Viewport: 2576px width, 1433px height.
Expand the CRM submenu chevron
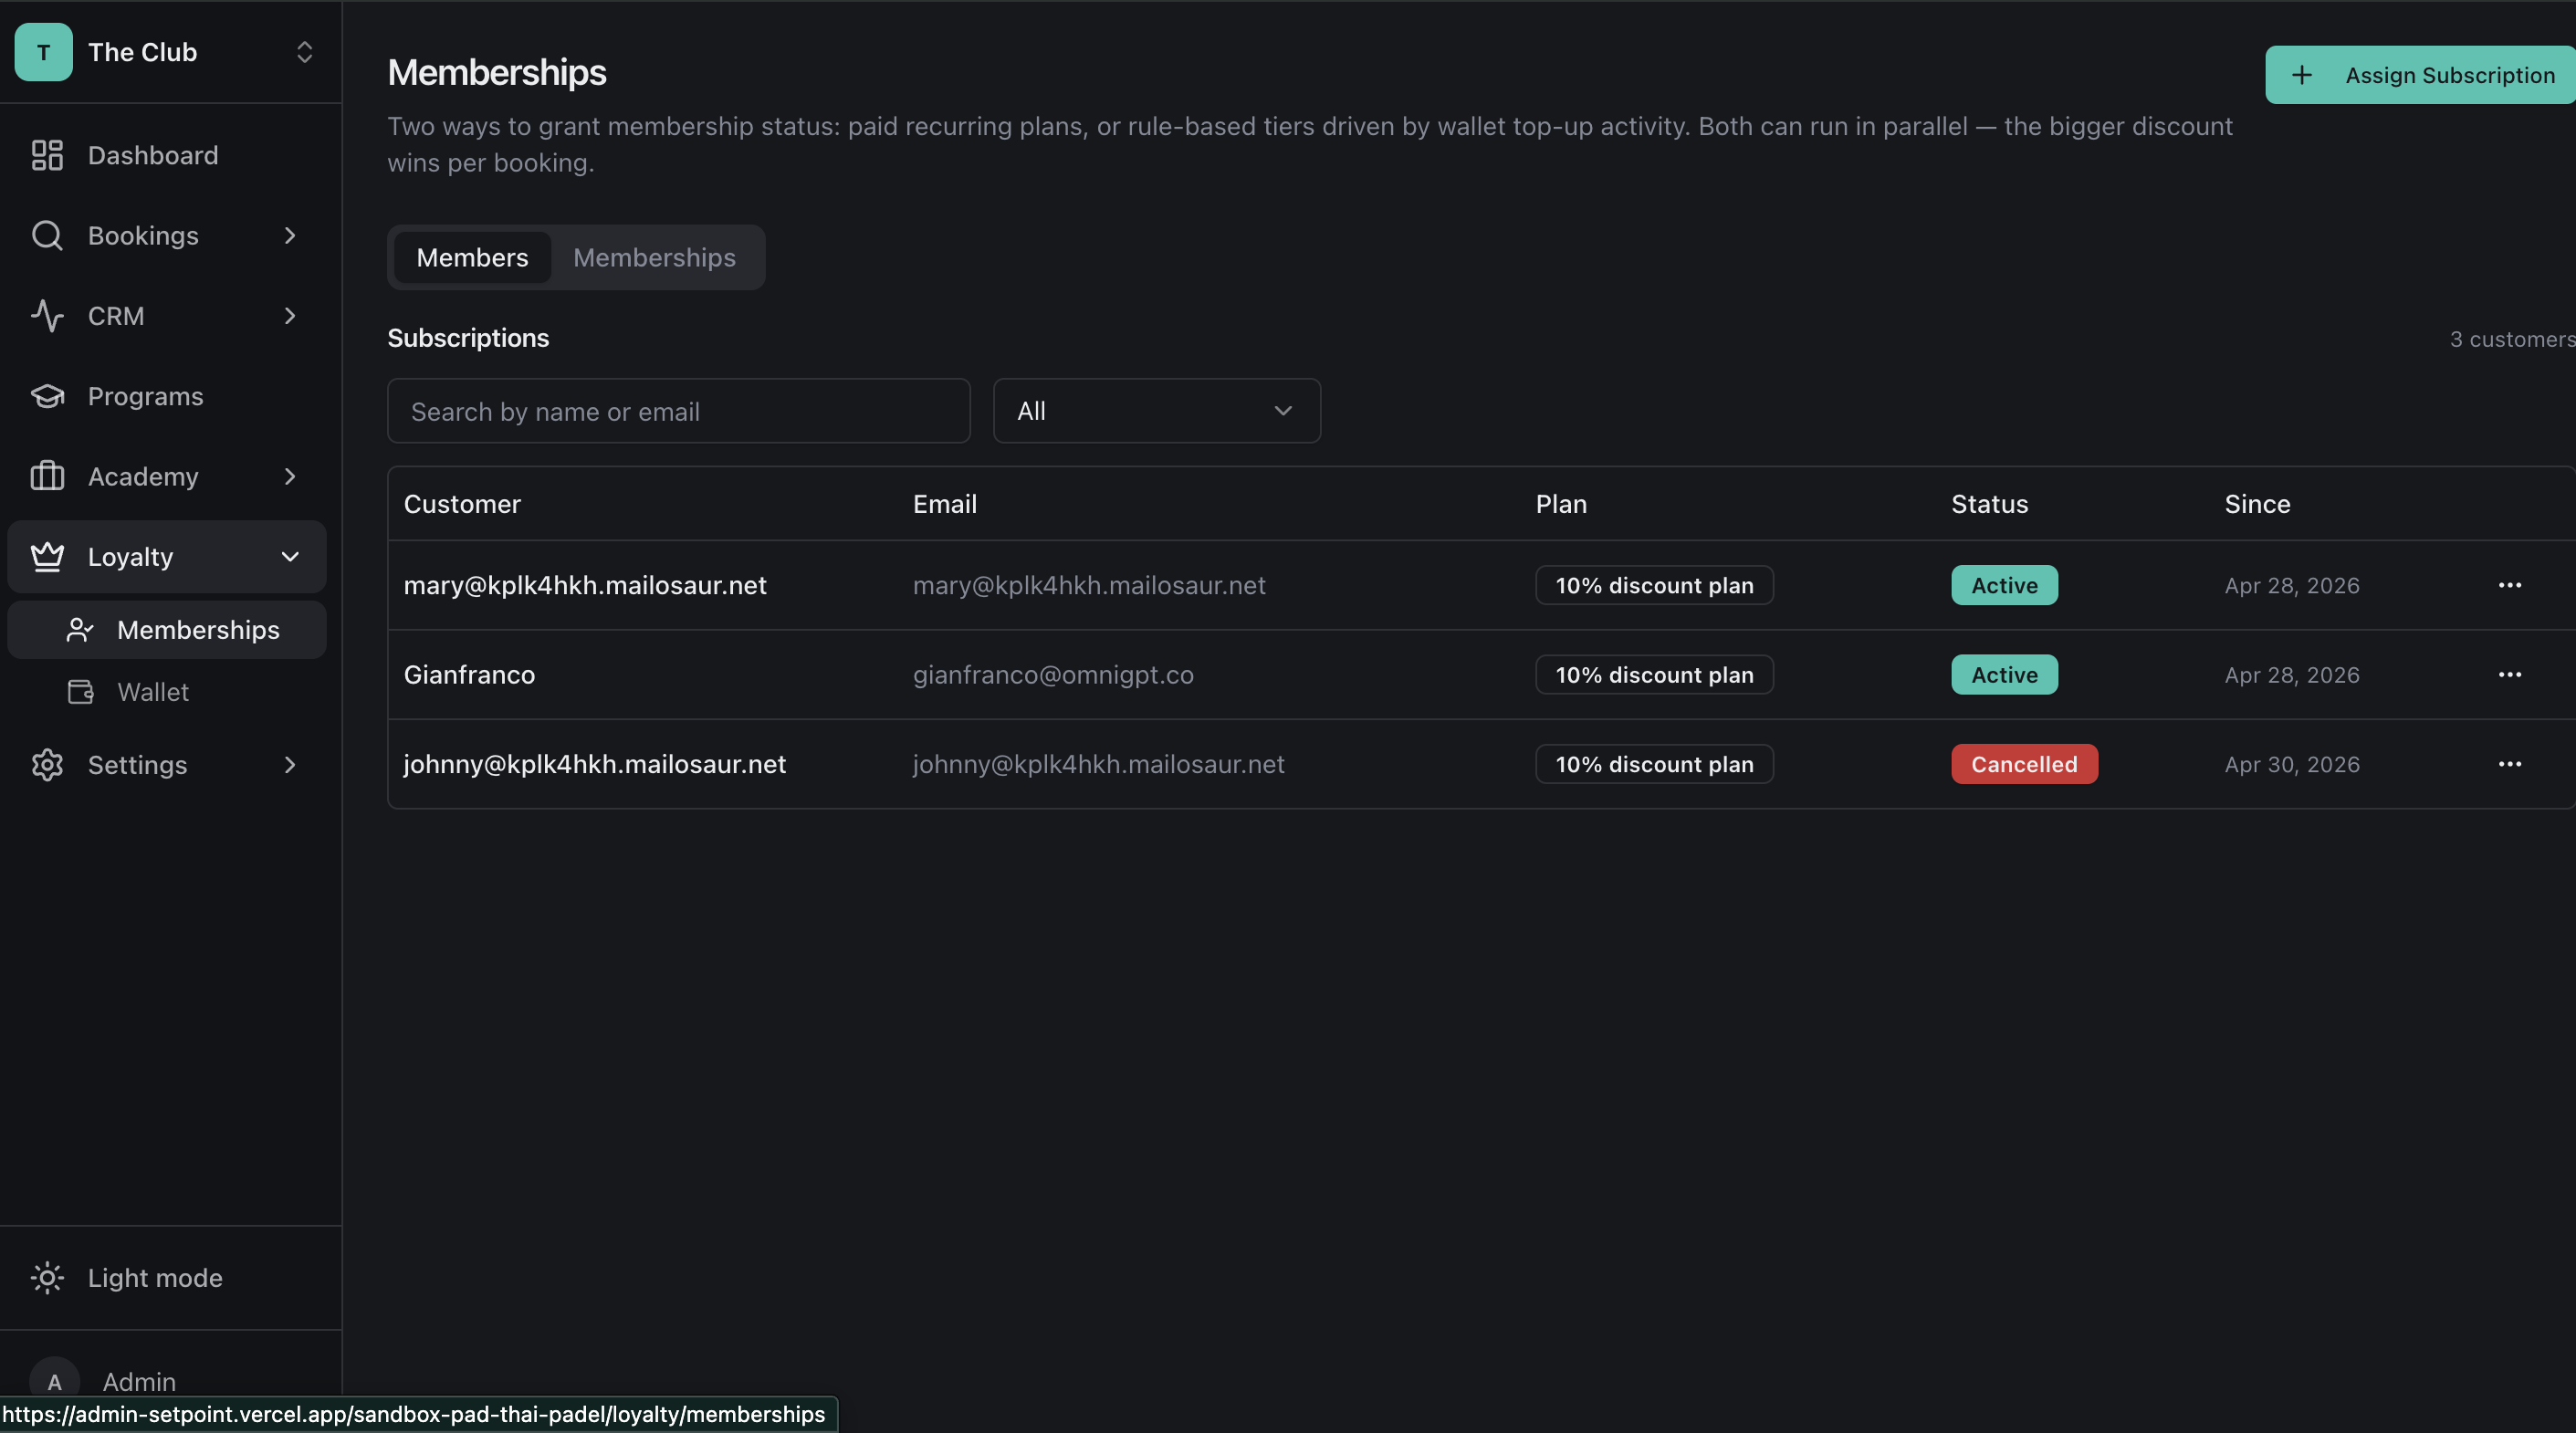coord(290,315)
